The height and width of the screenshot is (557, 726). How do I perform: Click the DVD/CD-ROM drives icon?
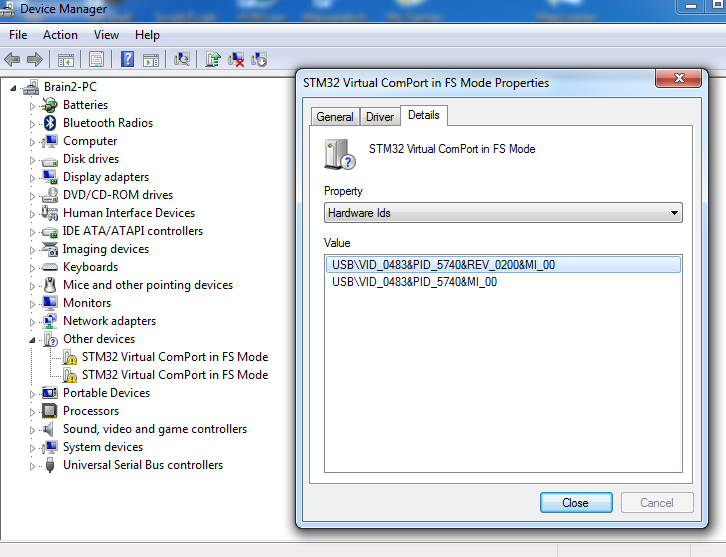click(50, 195)
